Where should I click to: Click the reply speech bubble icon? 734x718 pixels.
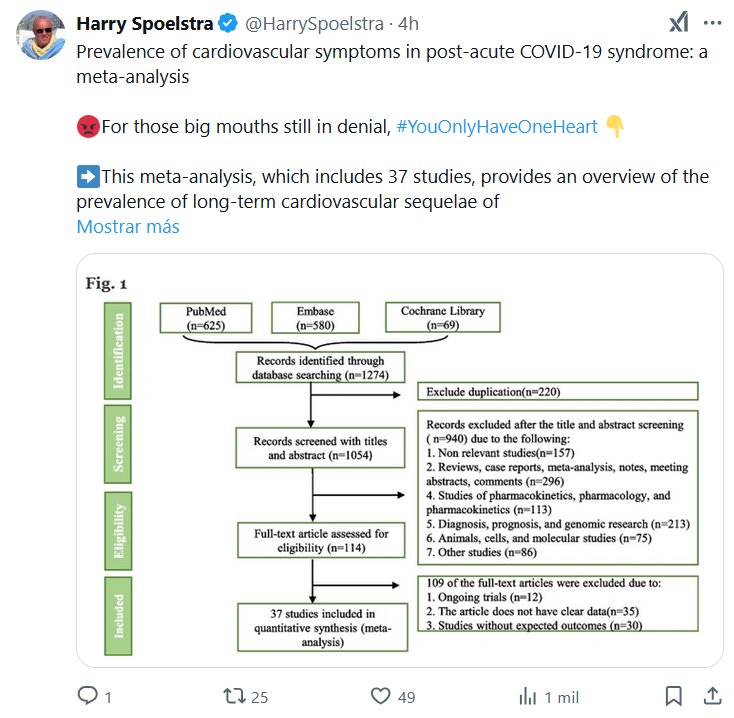[x=88, y=696]
